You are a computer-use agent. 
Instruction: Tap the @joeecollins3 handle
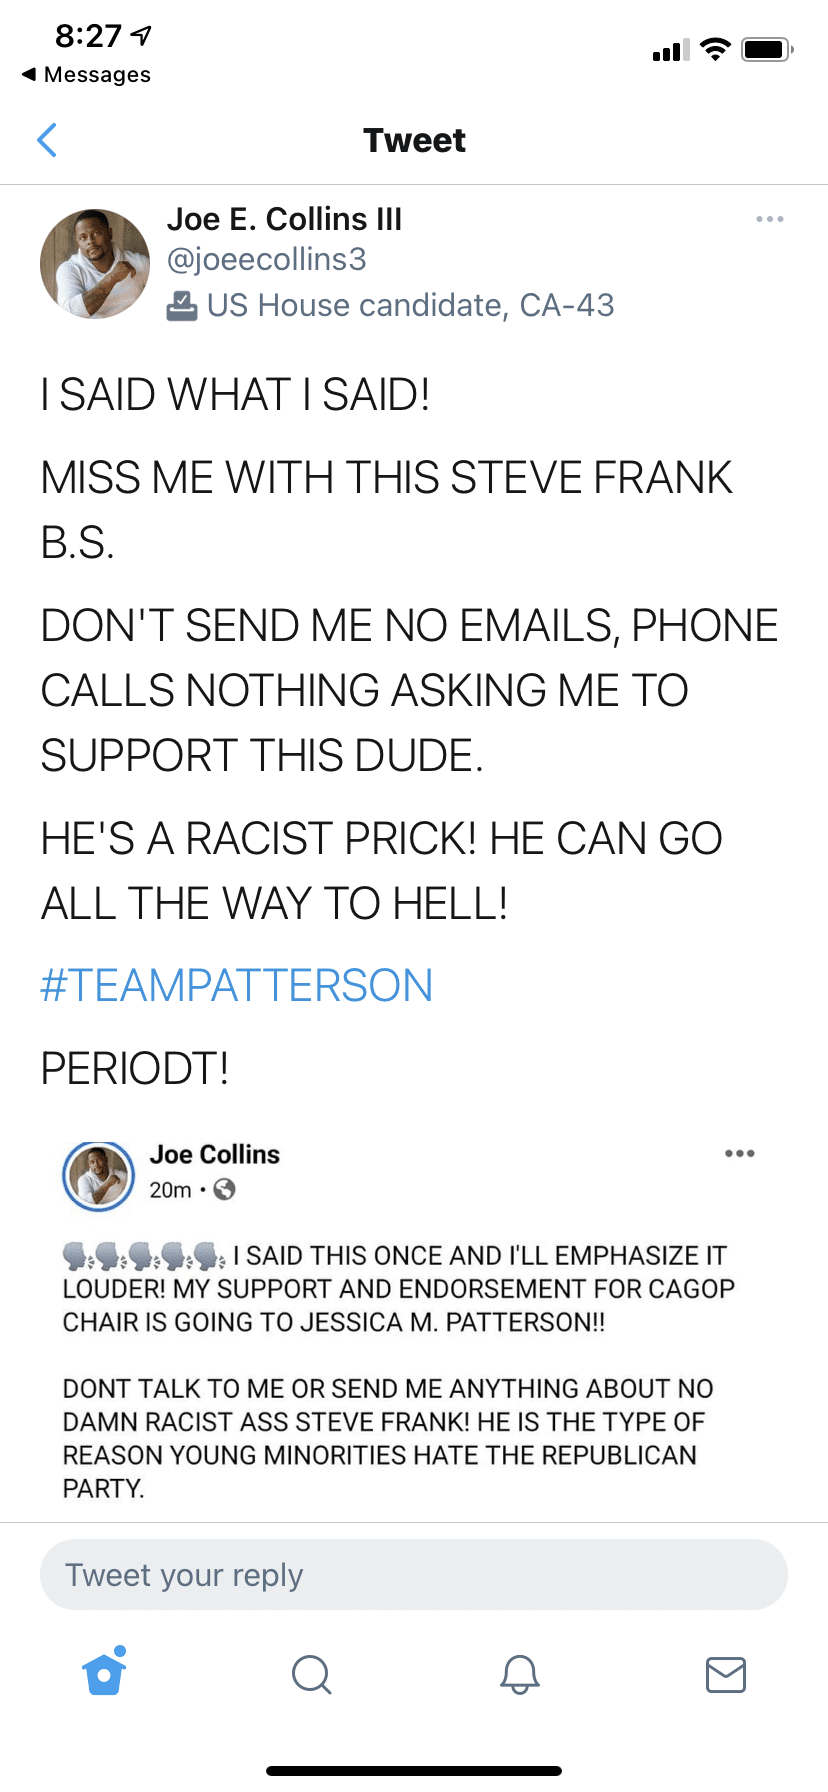[x=266, y=259]
